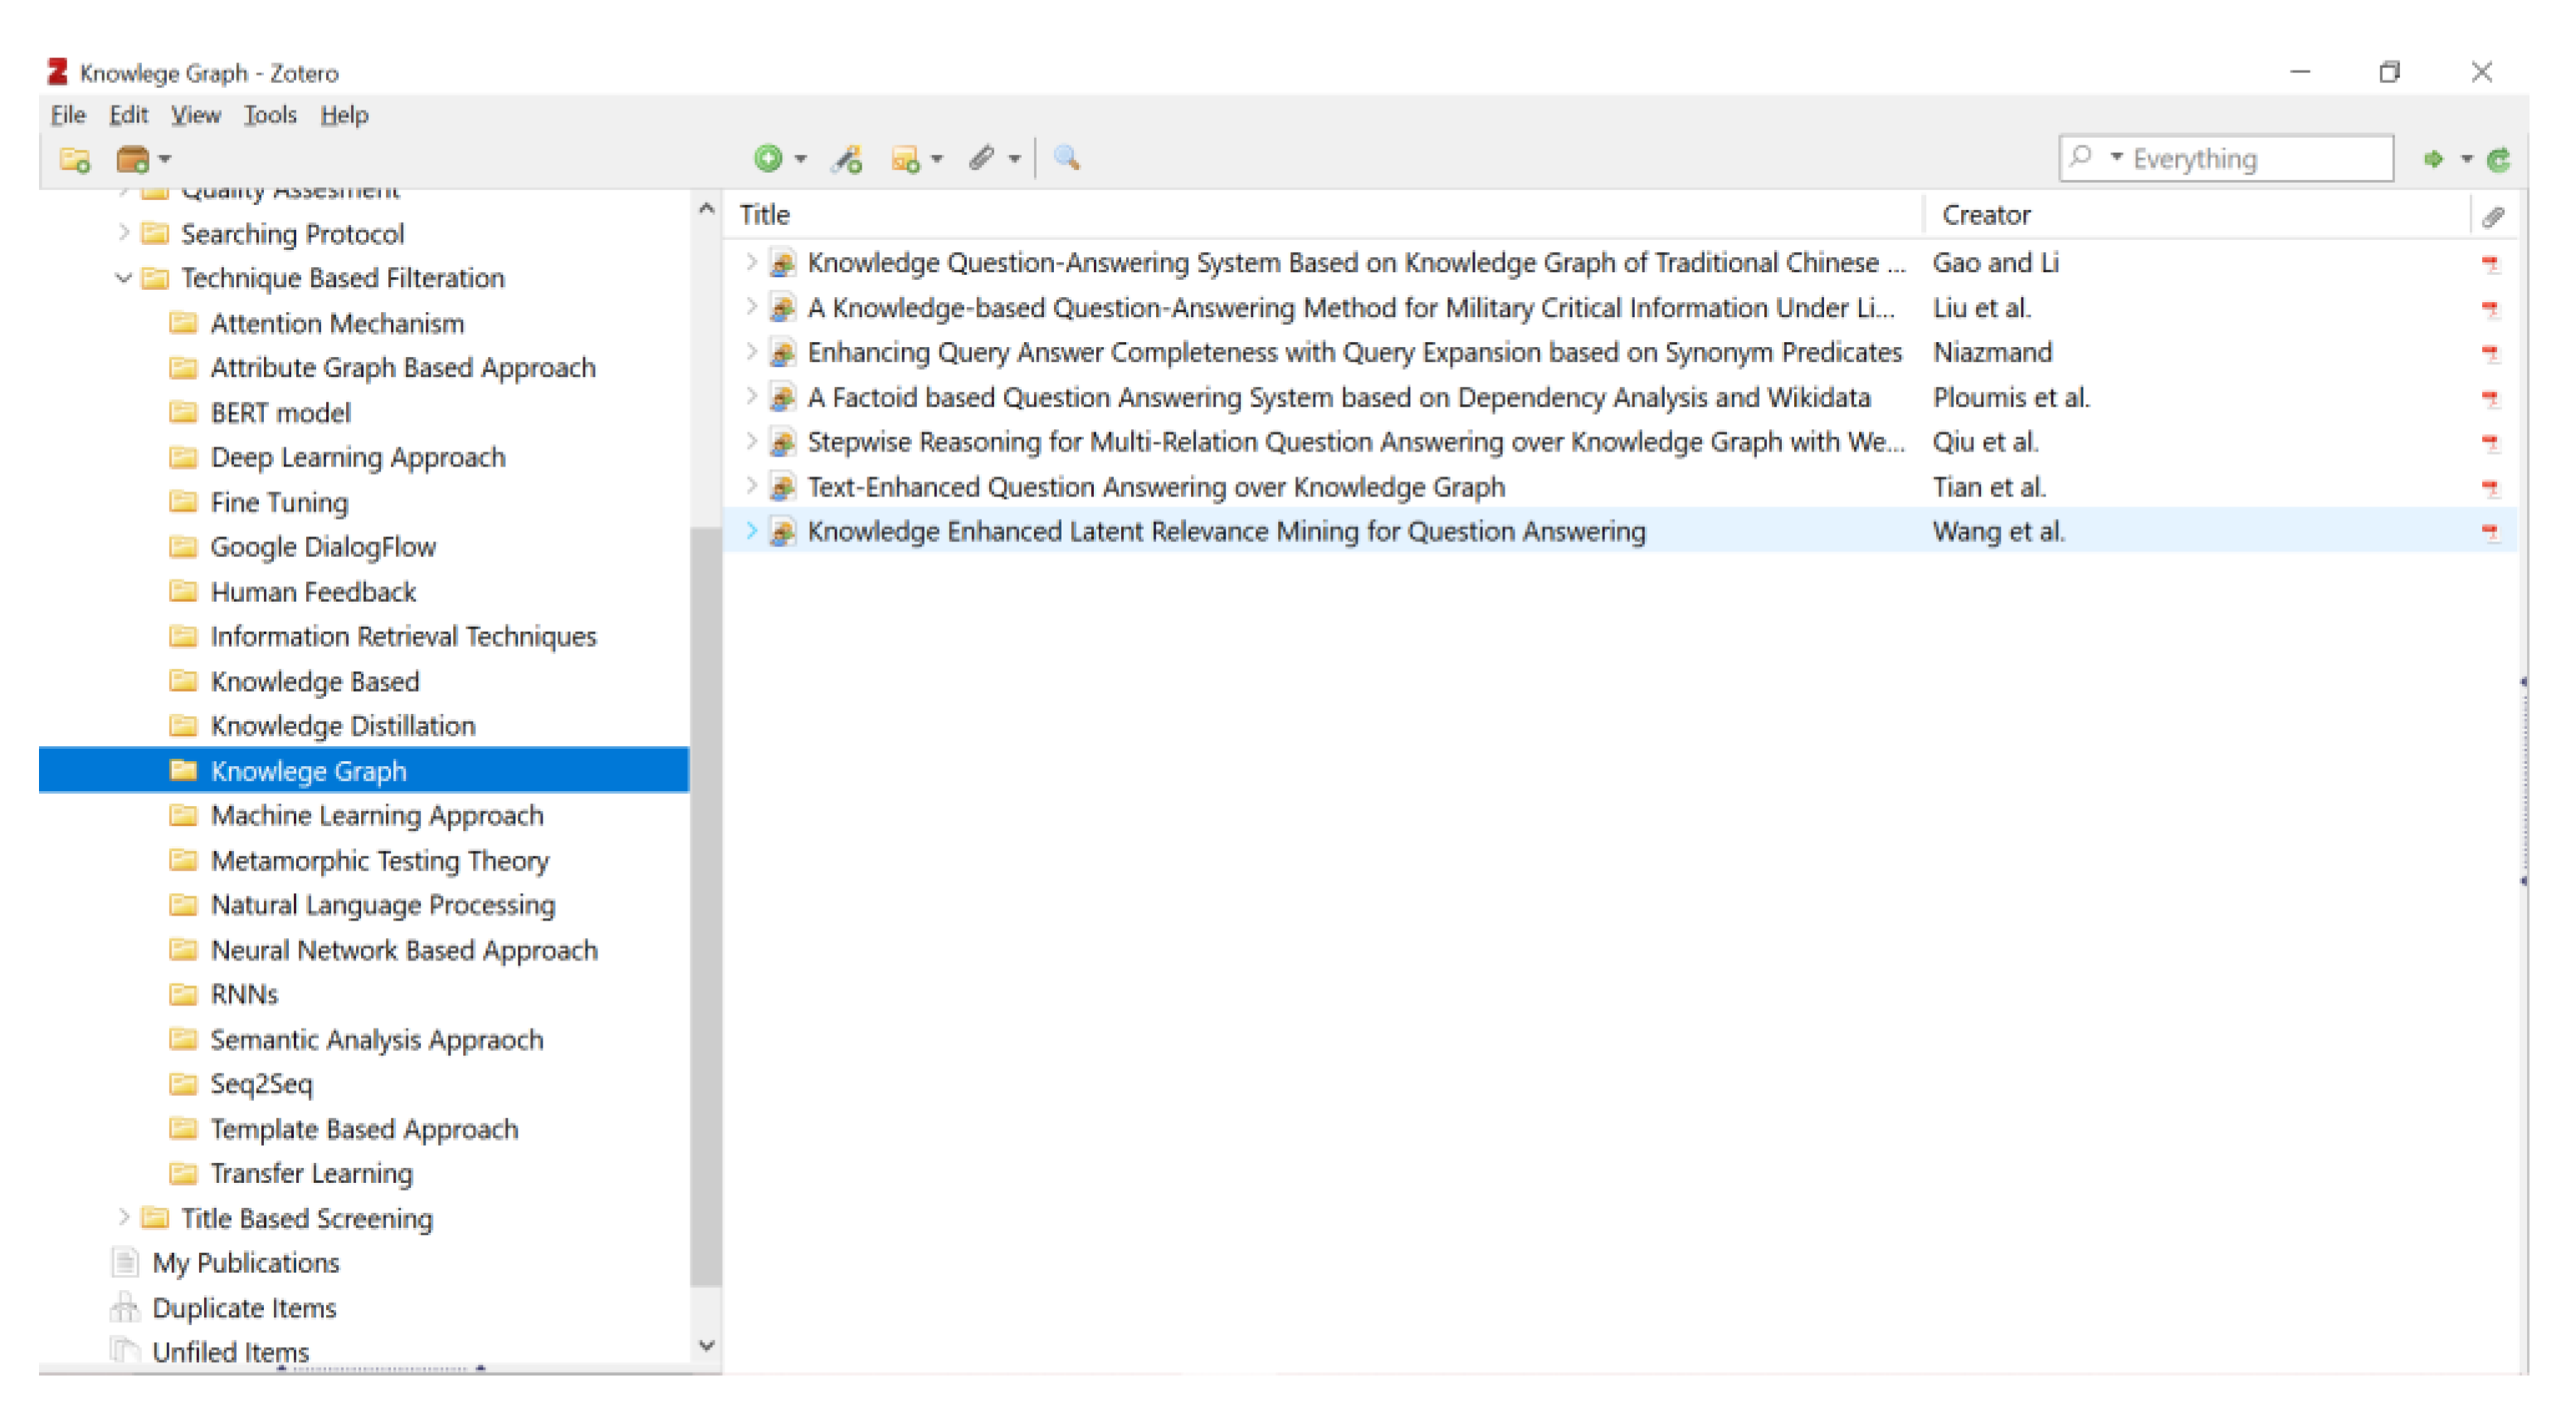This screenshot has height=1427, width=2576.
Task: Click Sync with Zotero green arrow
Action: pos(2498,159)
